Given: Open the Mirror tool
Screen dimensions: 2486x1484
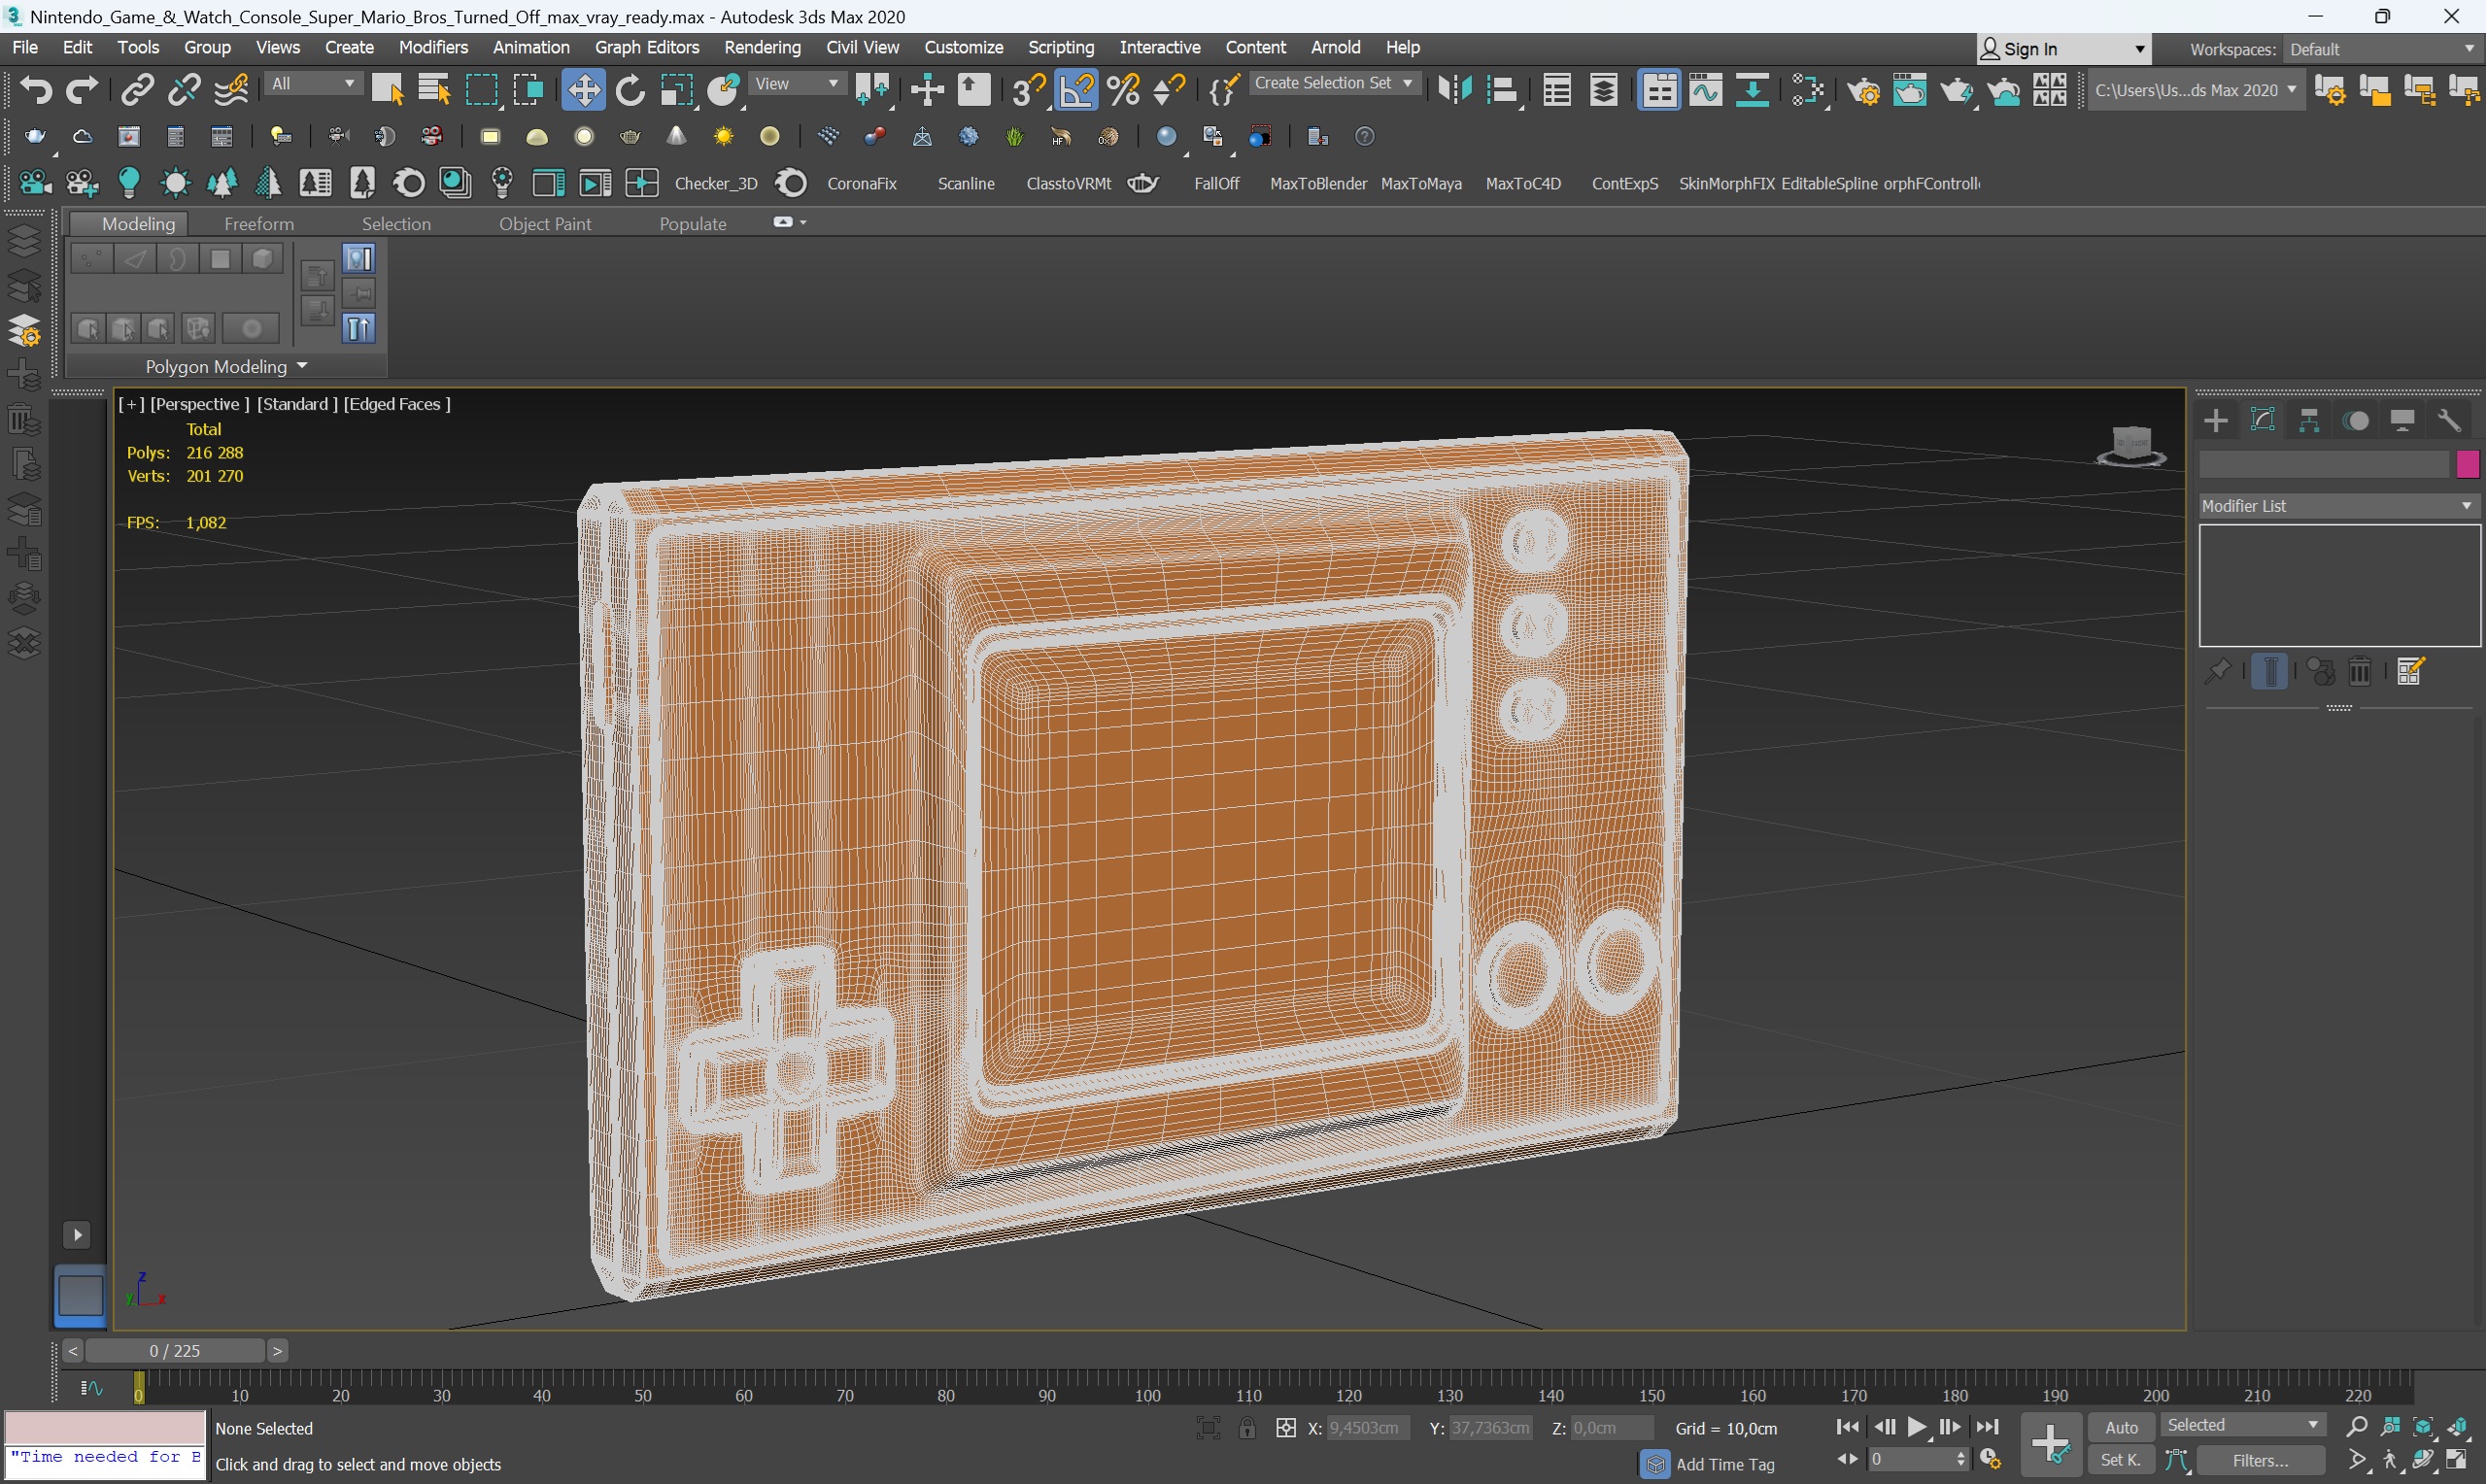Looking at the screenshot, I should pyautogui.click(x=1455, y=90).
